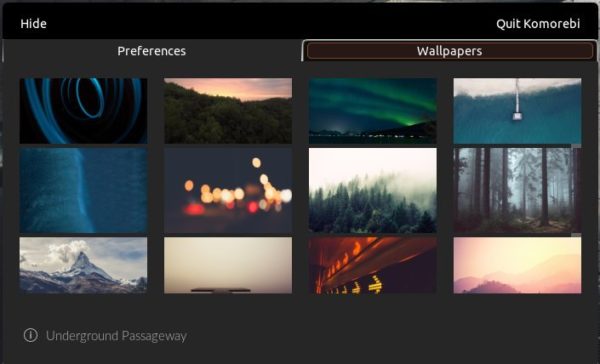
Task: Select the bokeh city lights wallpaper
Action: pyautogui.click(x=228, y=191)
